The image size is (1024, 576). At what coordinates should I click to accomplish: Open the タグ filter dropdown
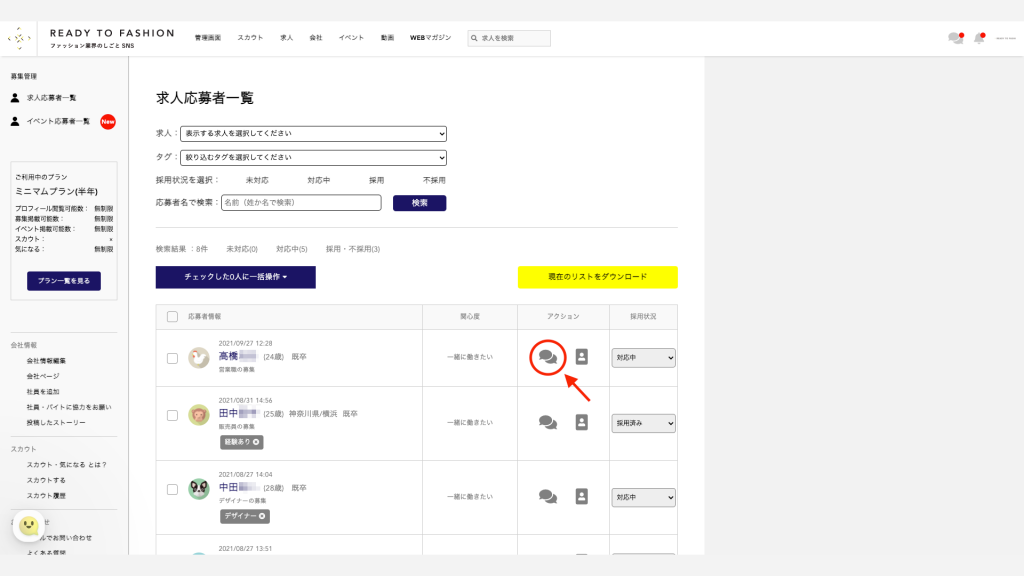click(x=313, y=157)
